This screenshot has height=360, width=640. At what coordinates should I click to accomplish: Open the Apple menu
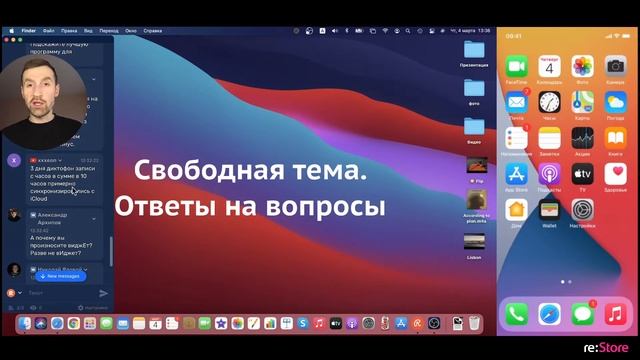pyautogui.click(x=11, y=31)
